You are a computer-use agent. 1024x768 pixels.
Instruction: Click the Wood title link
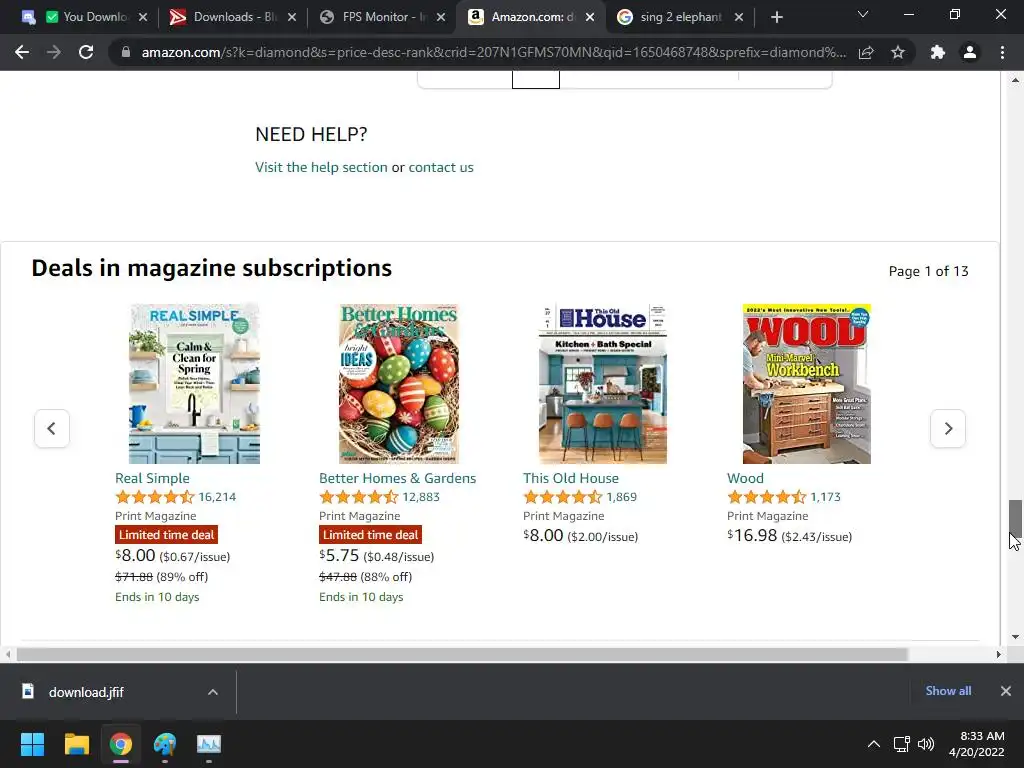pos(745,478)
